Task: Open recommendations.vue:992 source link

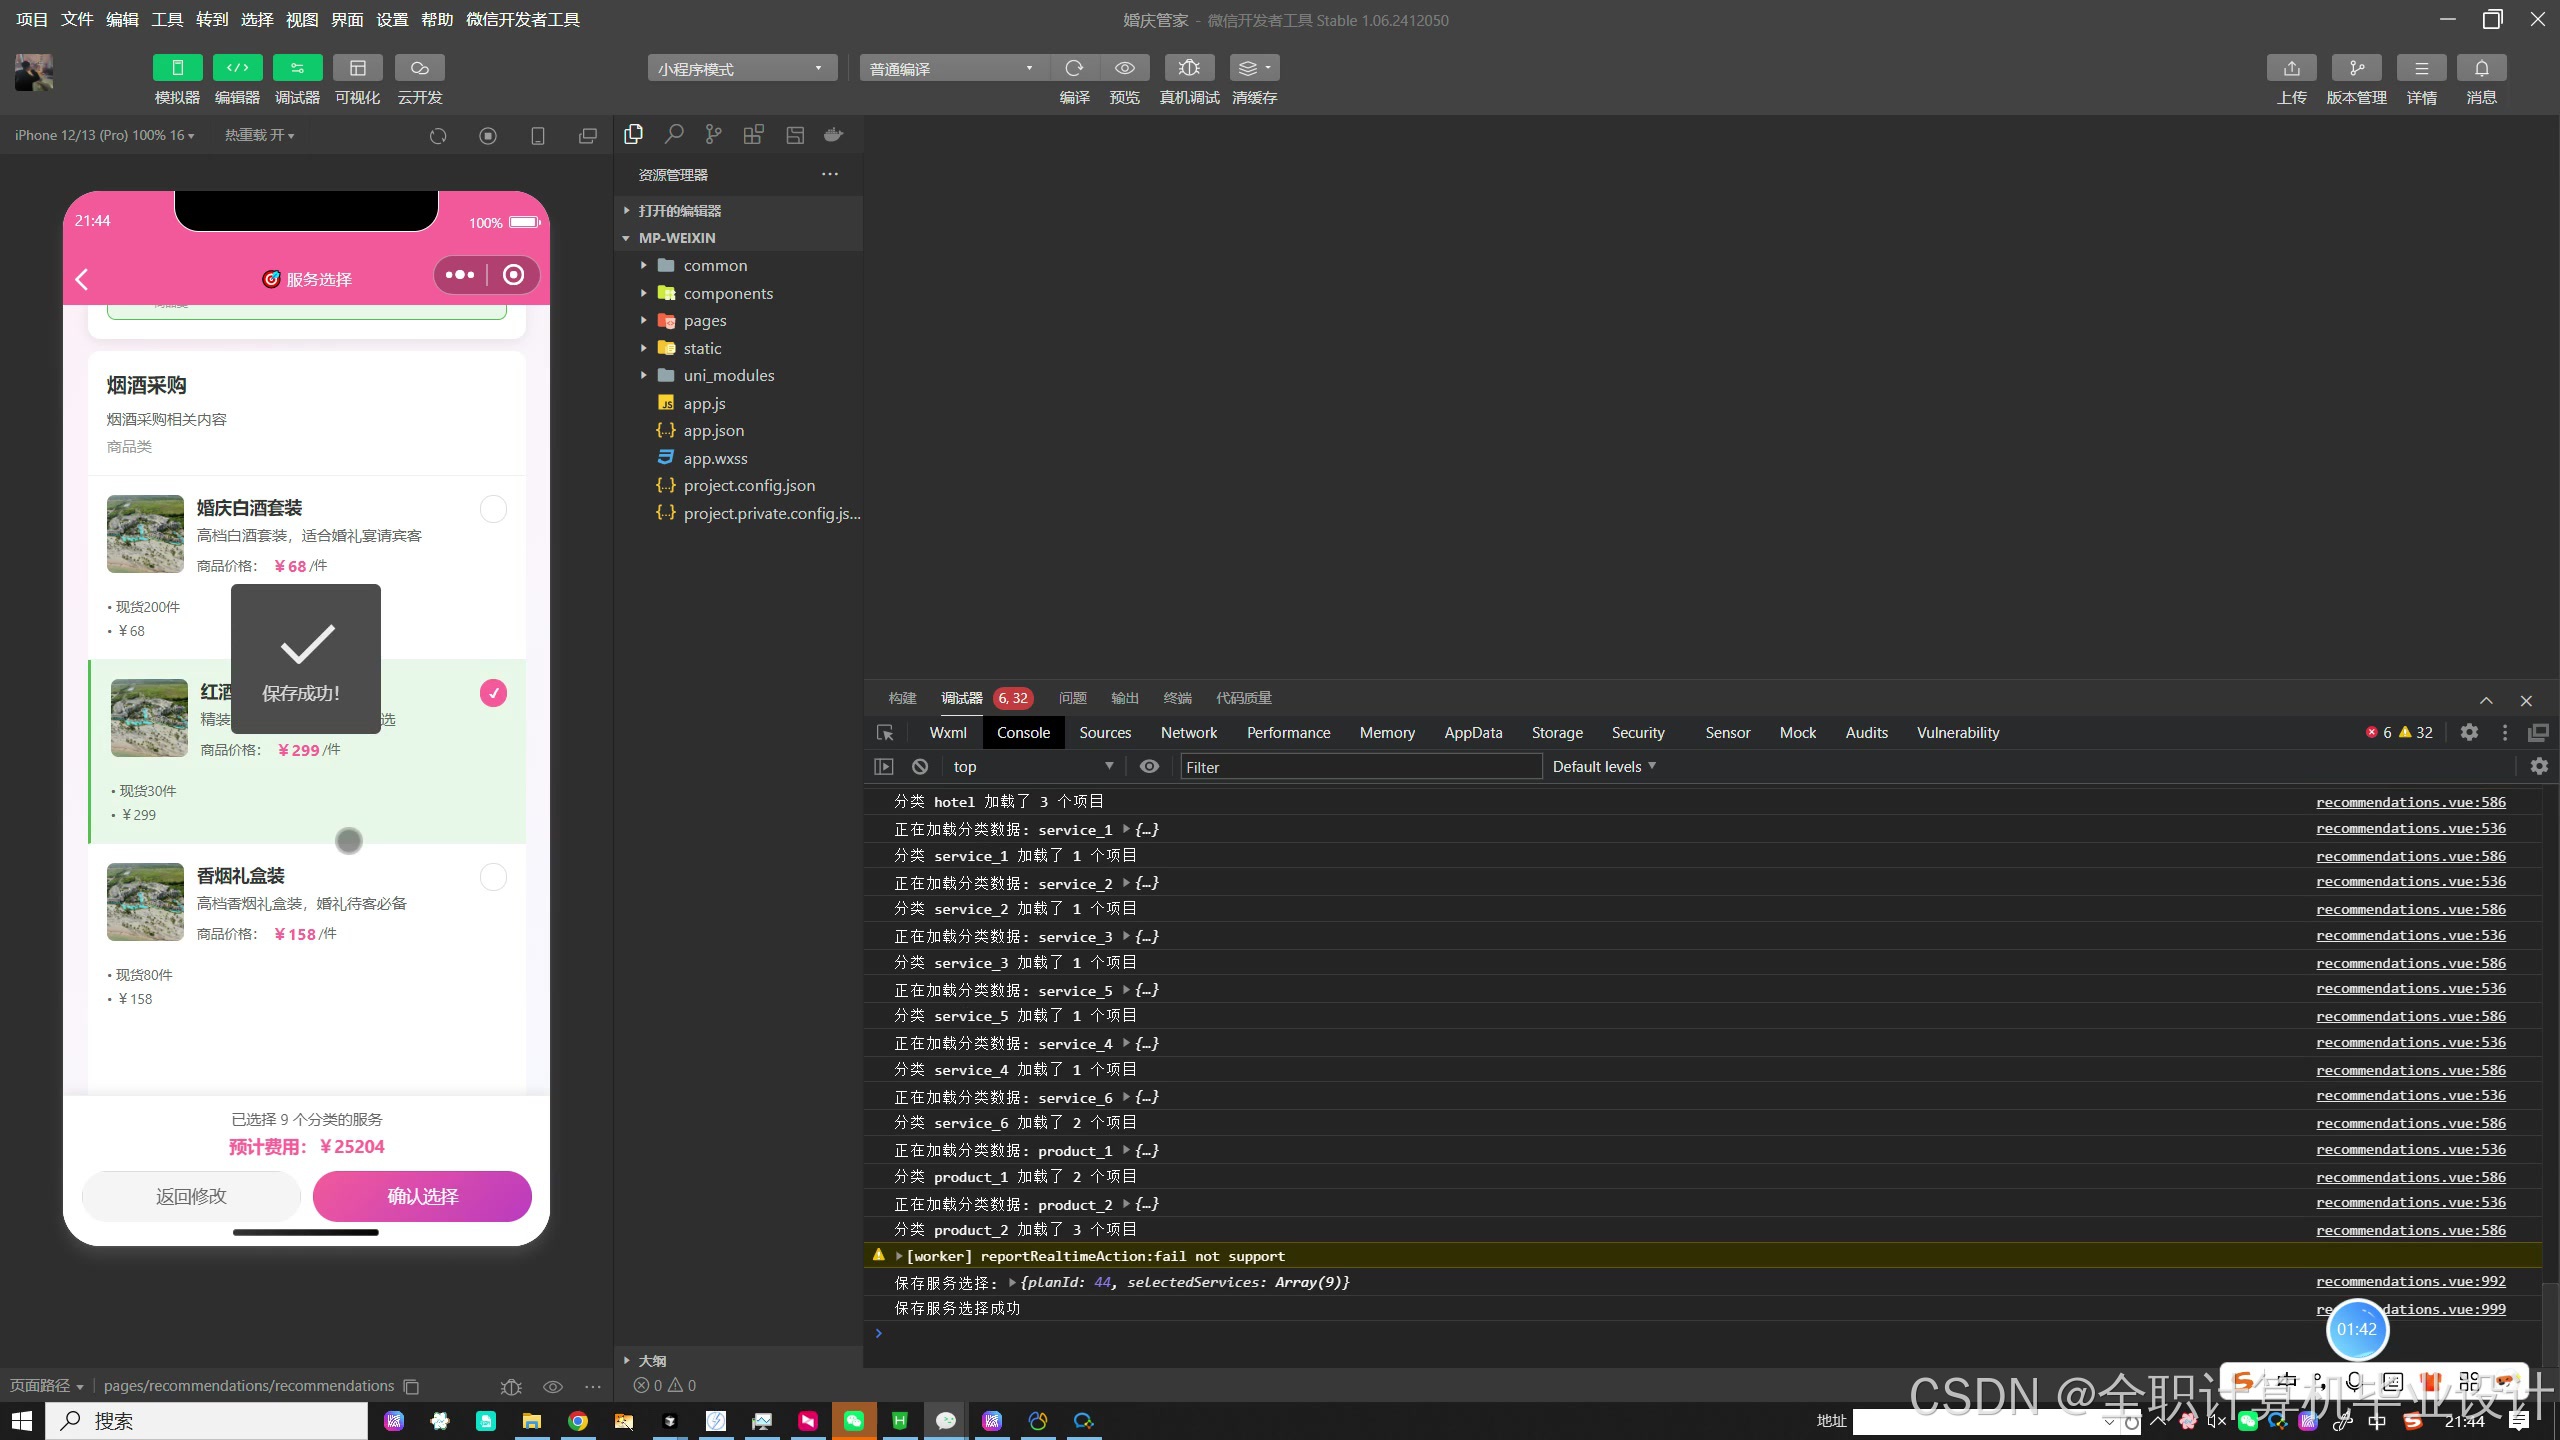Action: (x=2410, y=1281)
